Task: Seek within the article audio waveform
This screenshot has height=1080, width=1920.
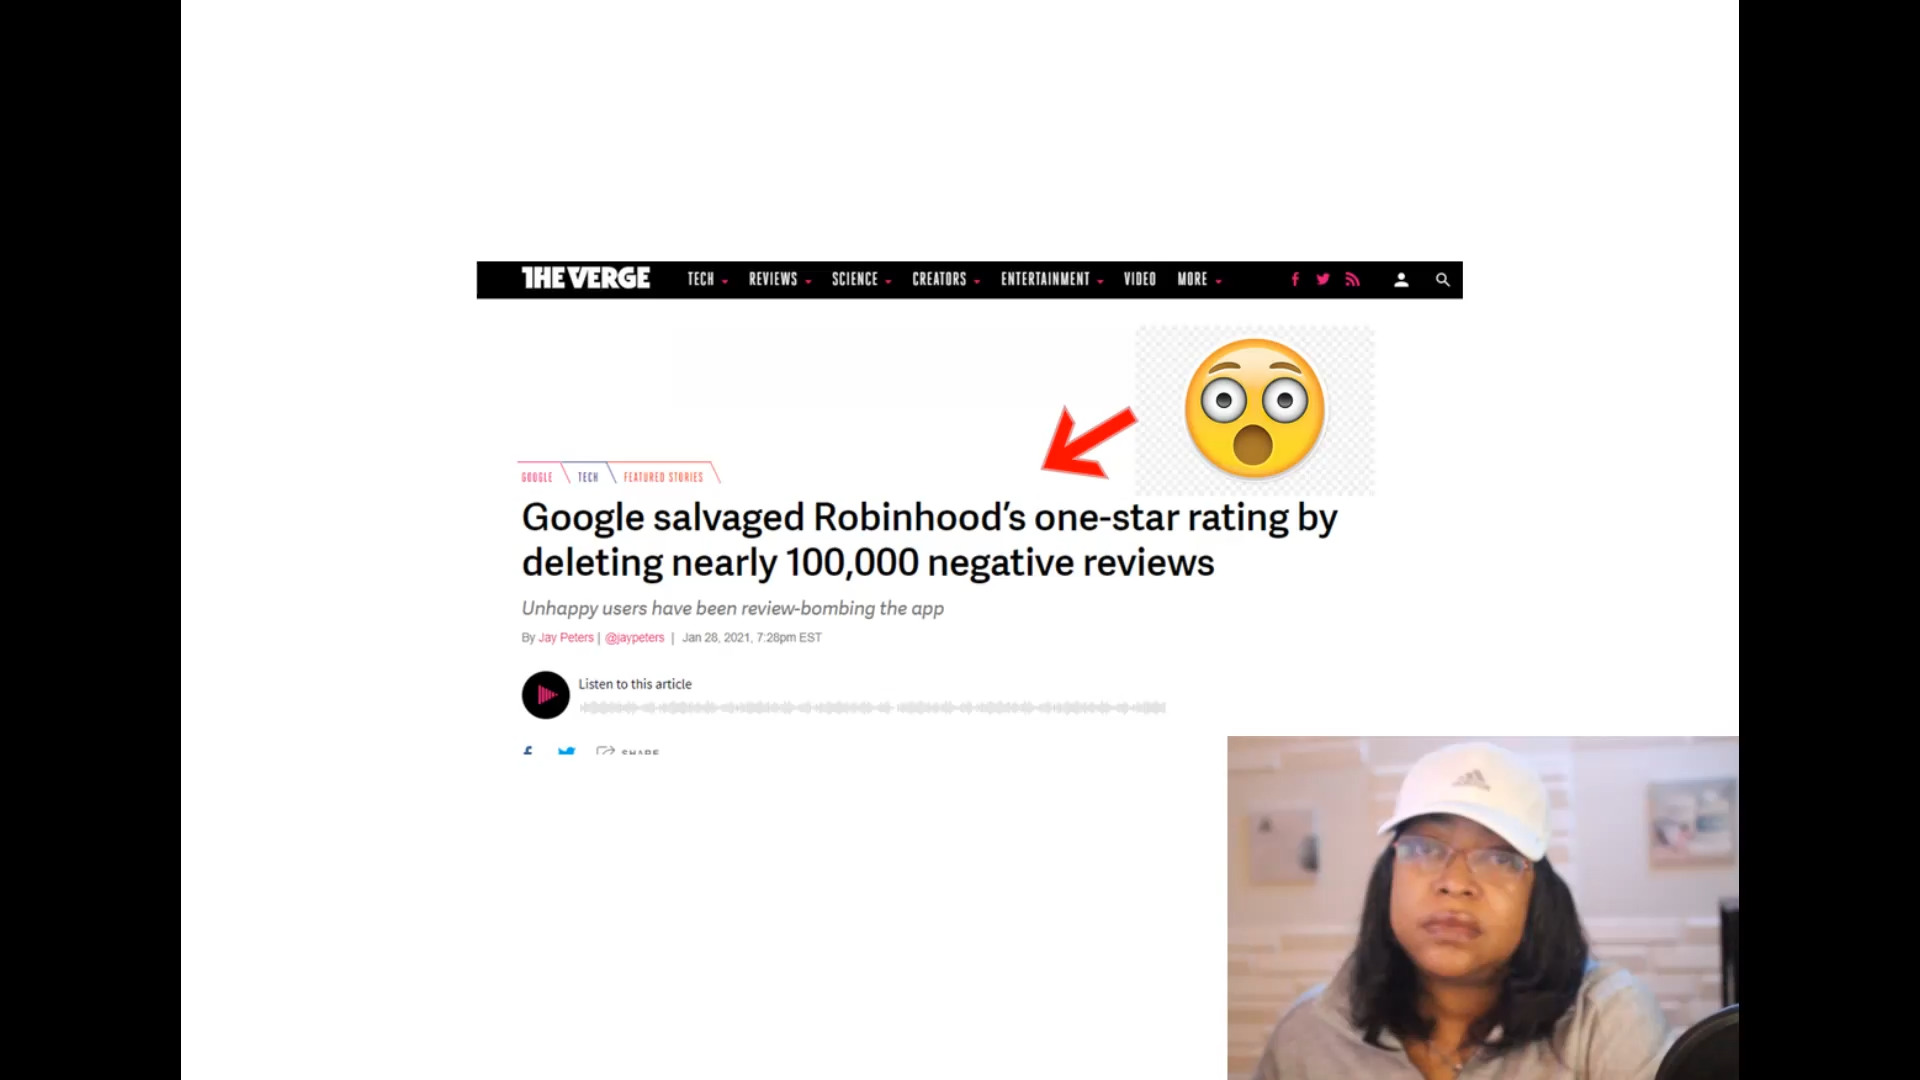Action: tap(873, 708)
